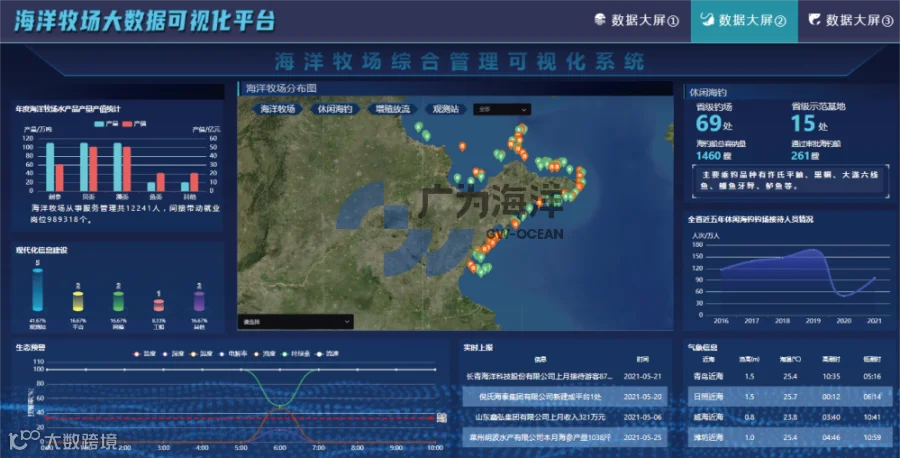
Task: Click the dolphin icon on 数据大屏② tab
Action: [707, 20]
